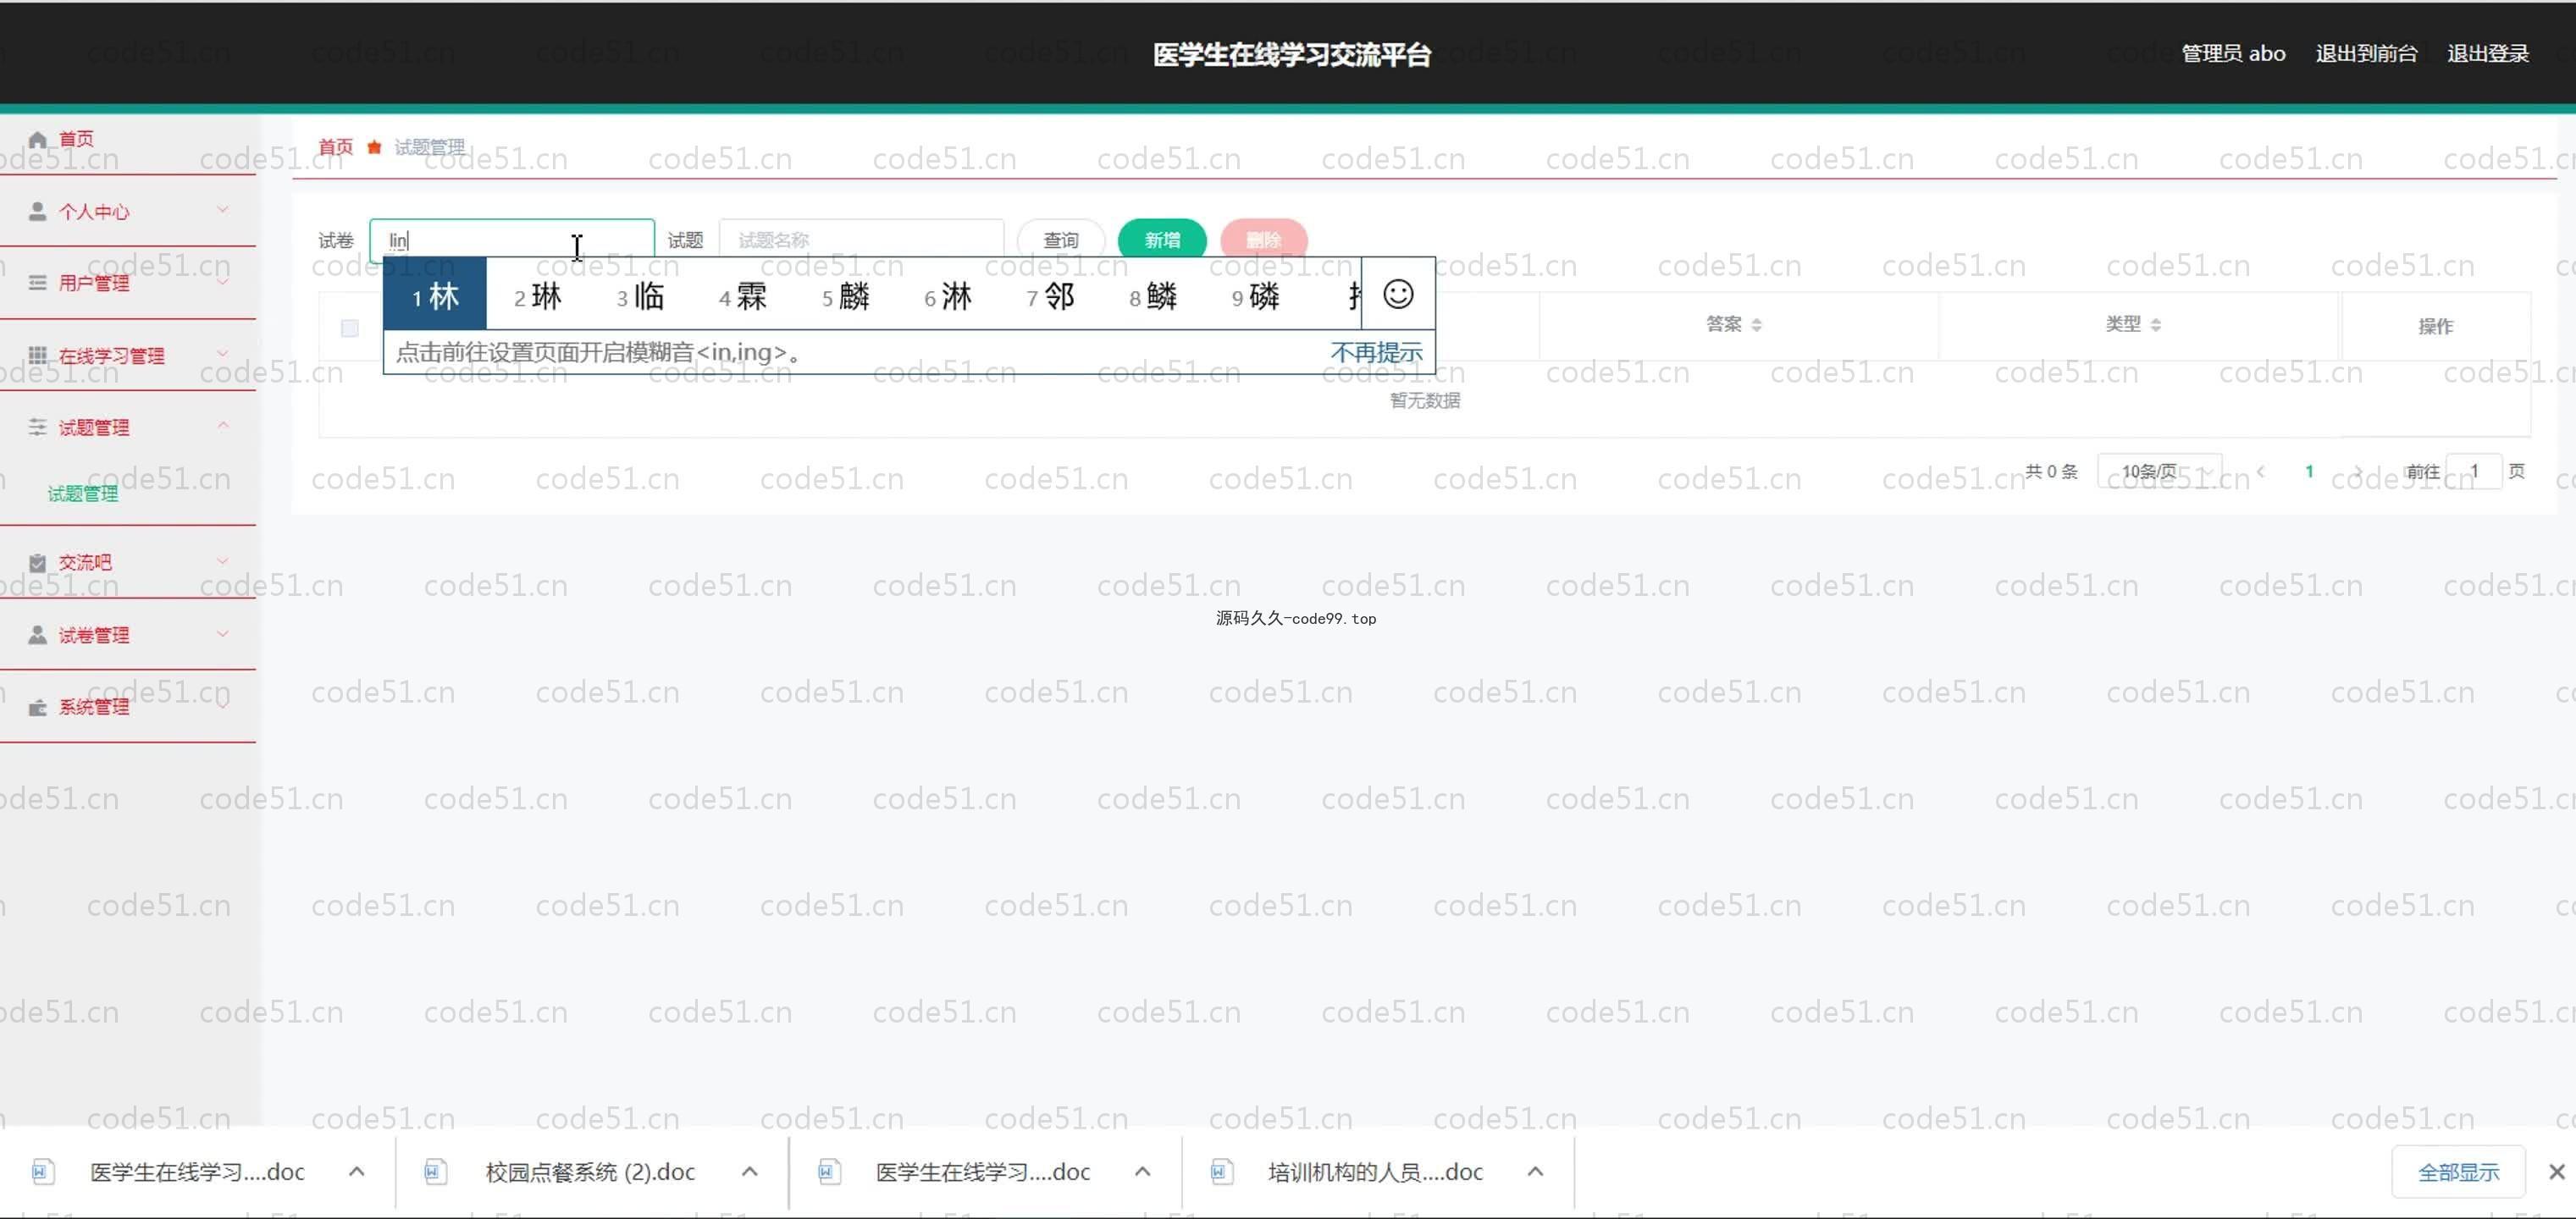Expand the 个人中心 menu chevron
The image size is (2576, 1219).
223,209
